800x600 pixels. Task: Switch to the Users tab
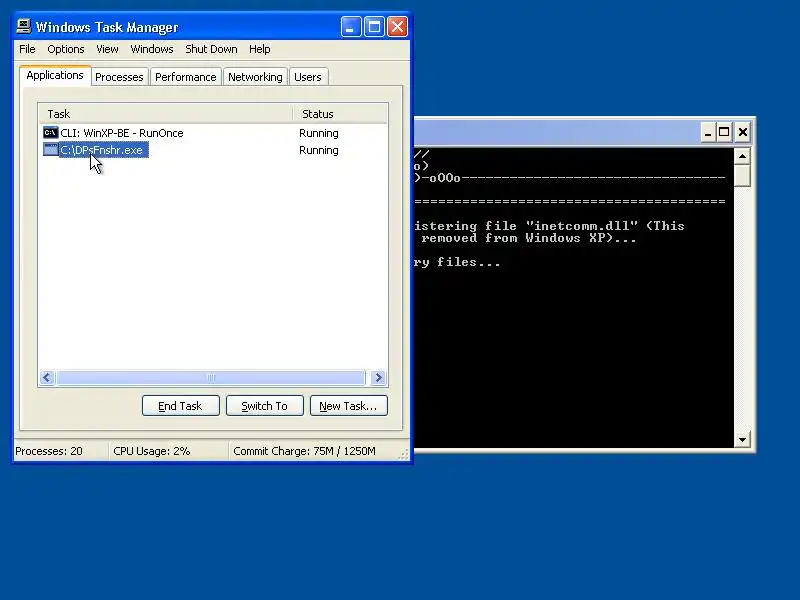coord(308,77)
